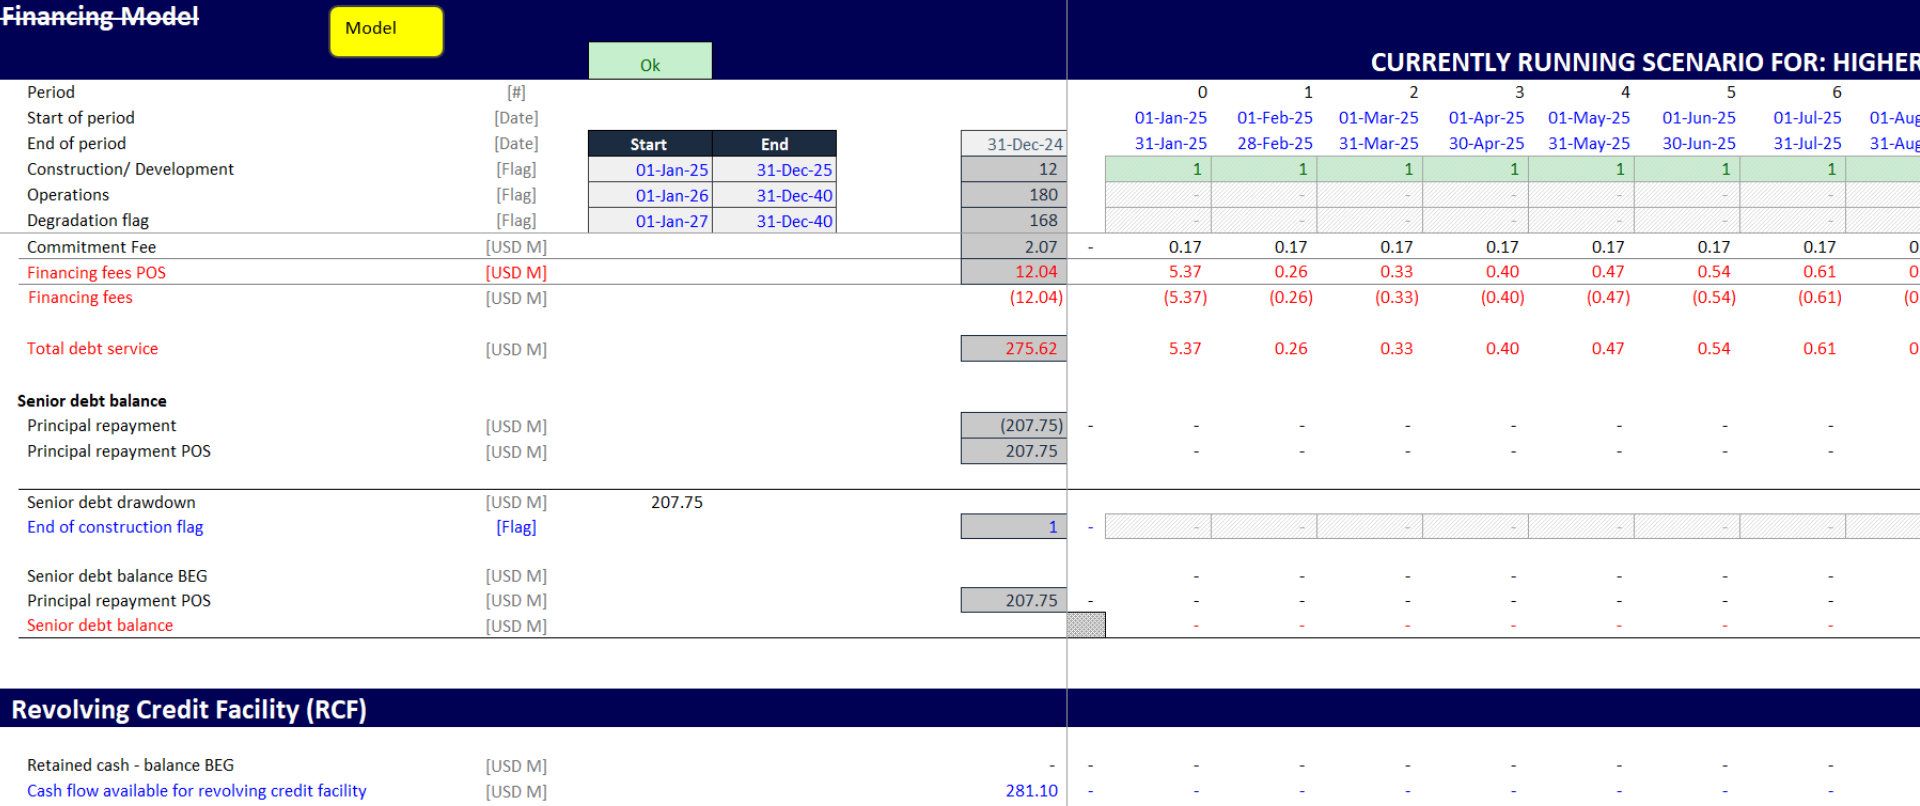This screenshot has width=1920, height=806.
Task: Click the Degradation flag start date 01-Jan-27
Action: [x=650, y=221]
